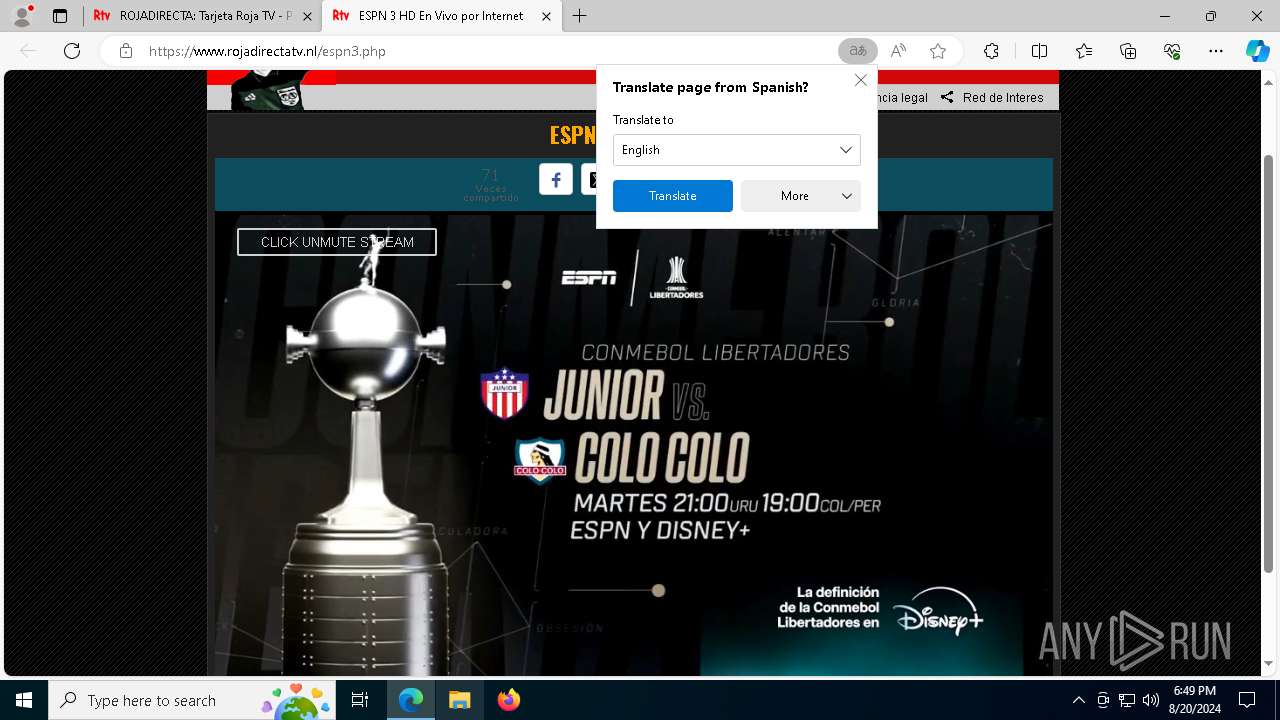1280x720 pixels.
Task: Activate Read aloud icon
Action: tap(898, 51)
